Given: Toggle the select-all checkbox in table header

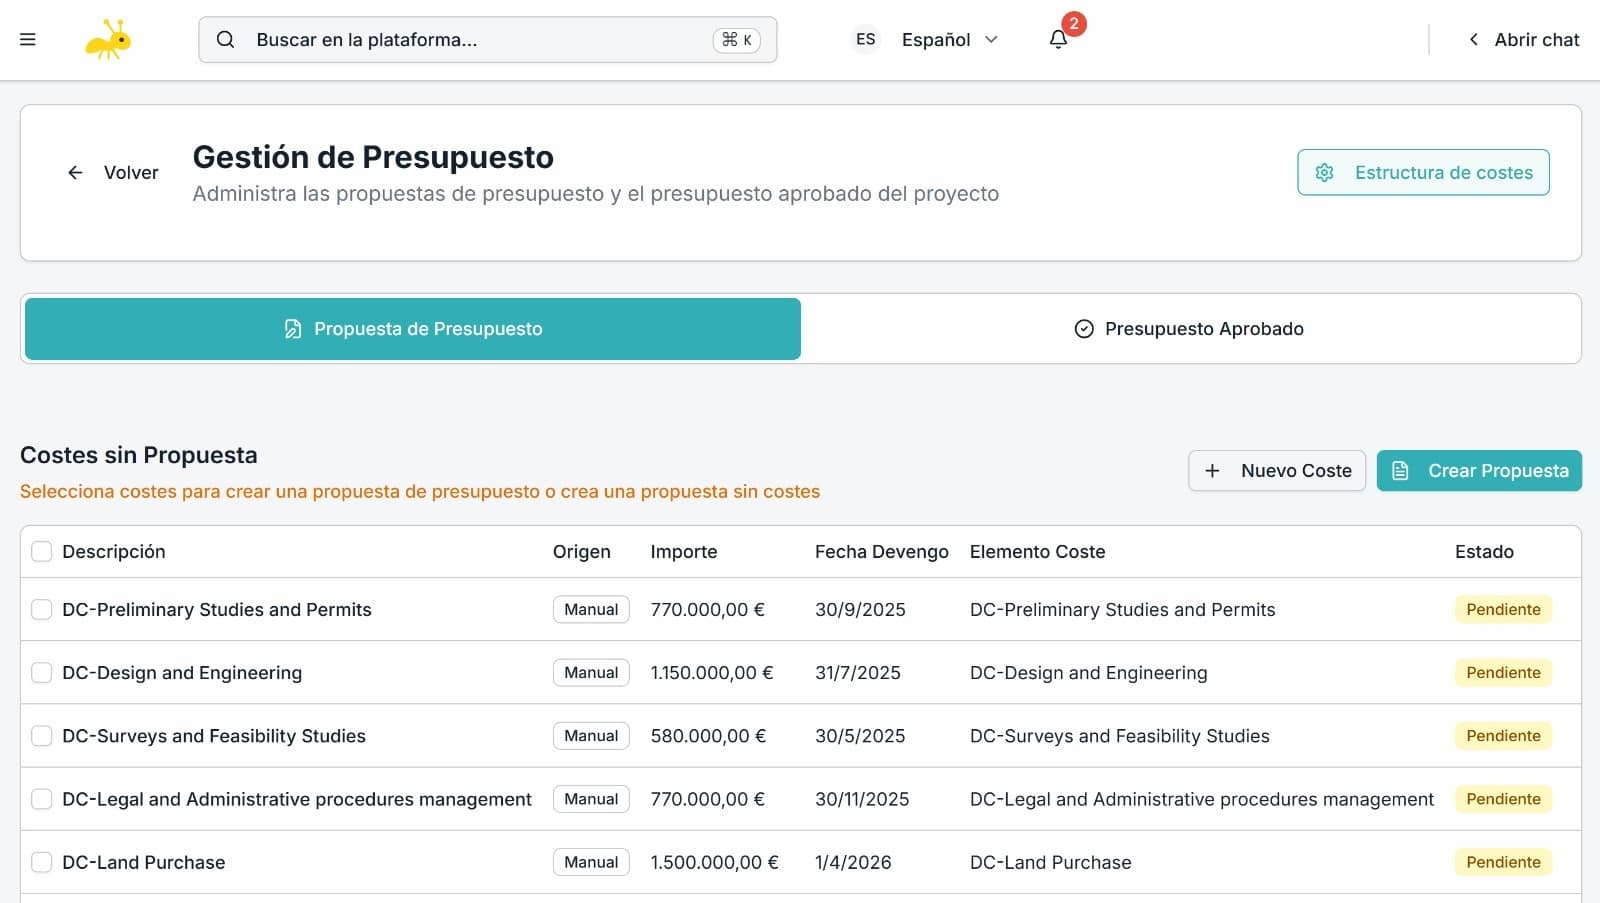Looking at the screenshot, I should (41, 552).
